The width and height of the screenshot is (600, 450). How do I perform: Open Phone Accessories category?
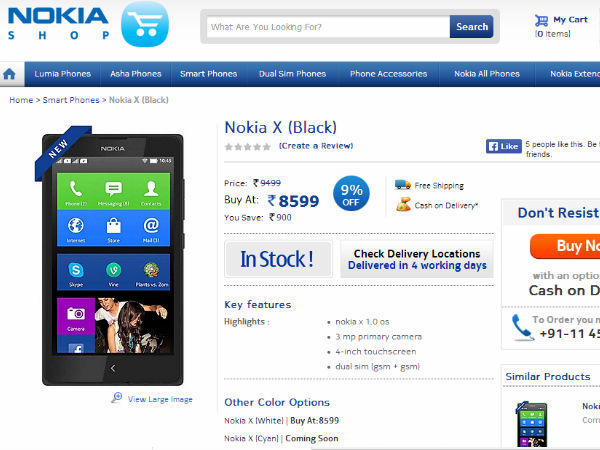pyautogui.click(x=388, y=74)
